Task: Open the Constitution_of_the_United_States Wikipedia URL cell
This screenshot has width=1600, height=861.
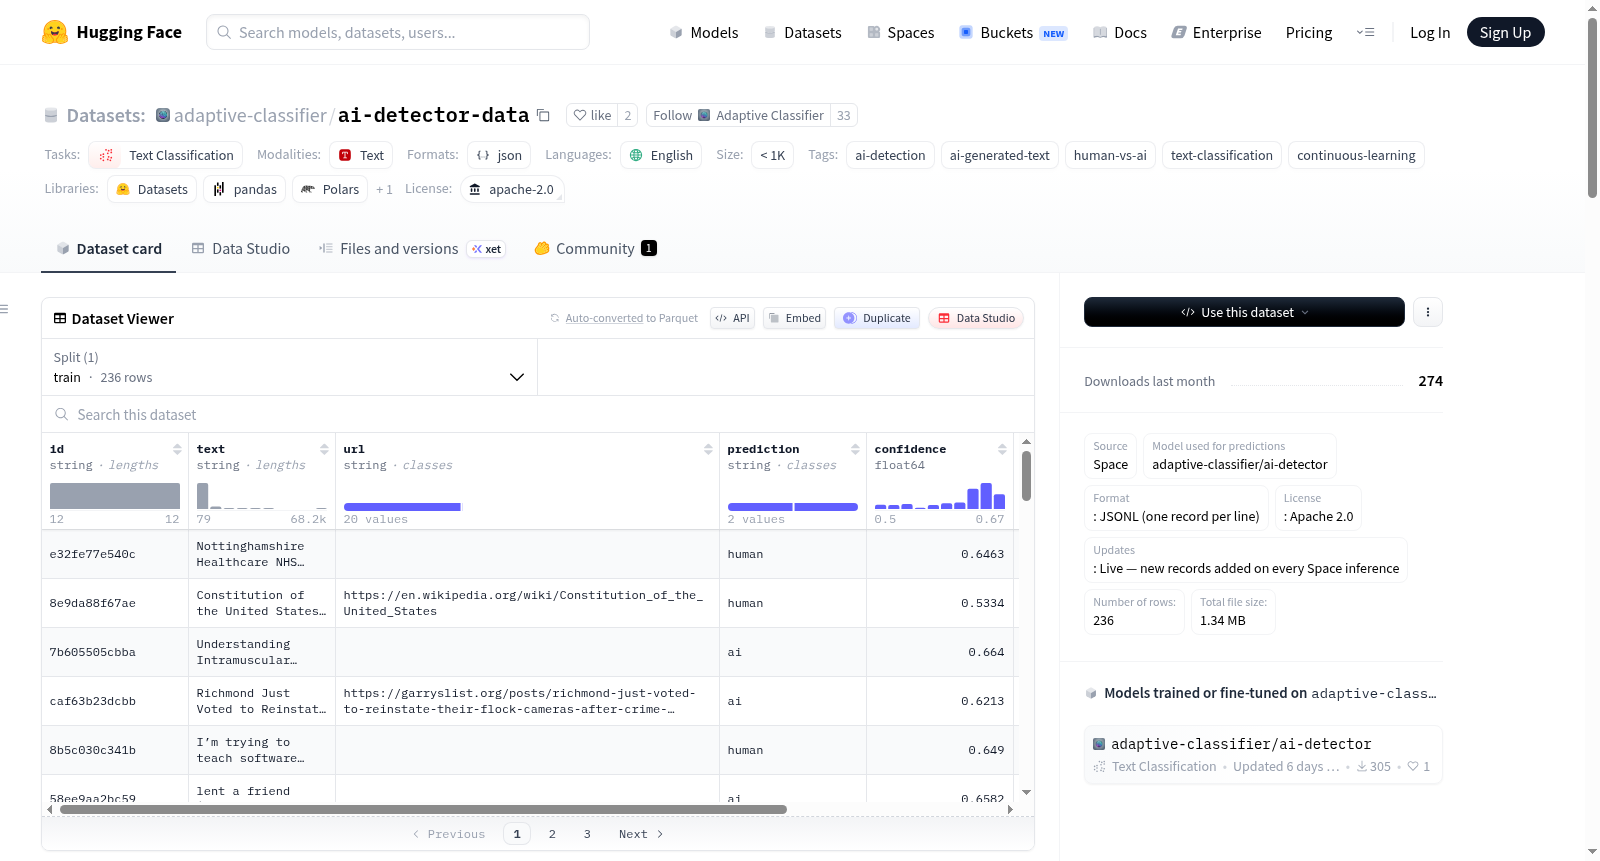Action: [527, 603]
